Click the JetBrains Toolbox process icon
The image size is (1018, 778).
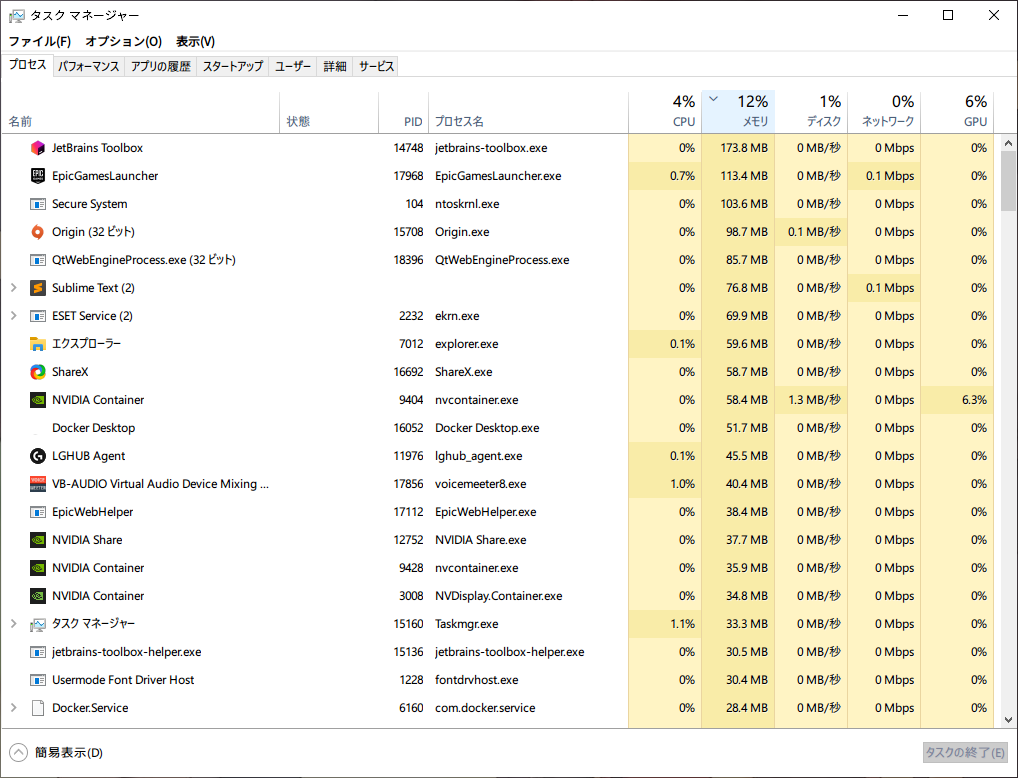38,148
